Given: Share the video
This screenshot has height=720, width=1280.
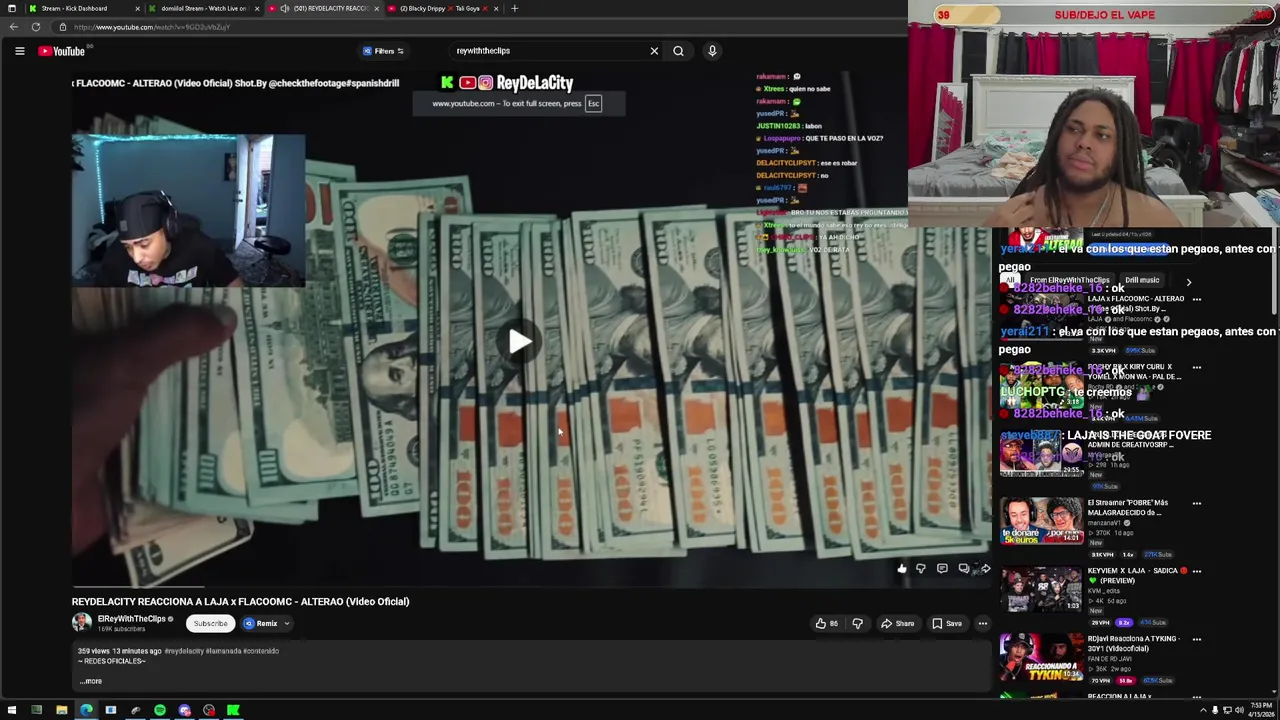Looking at the screenshot, I should tap(897, 623).
